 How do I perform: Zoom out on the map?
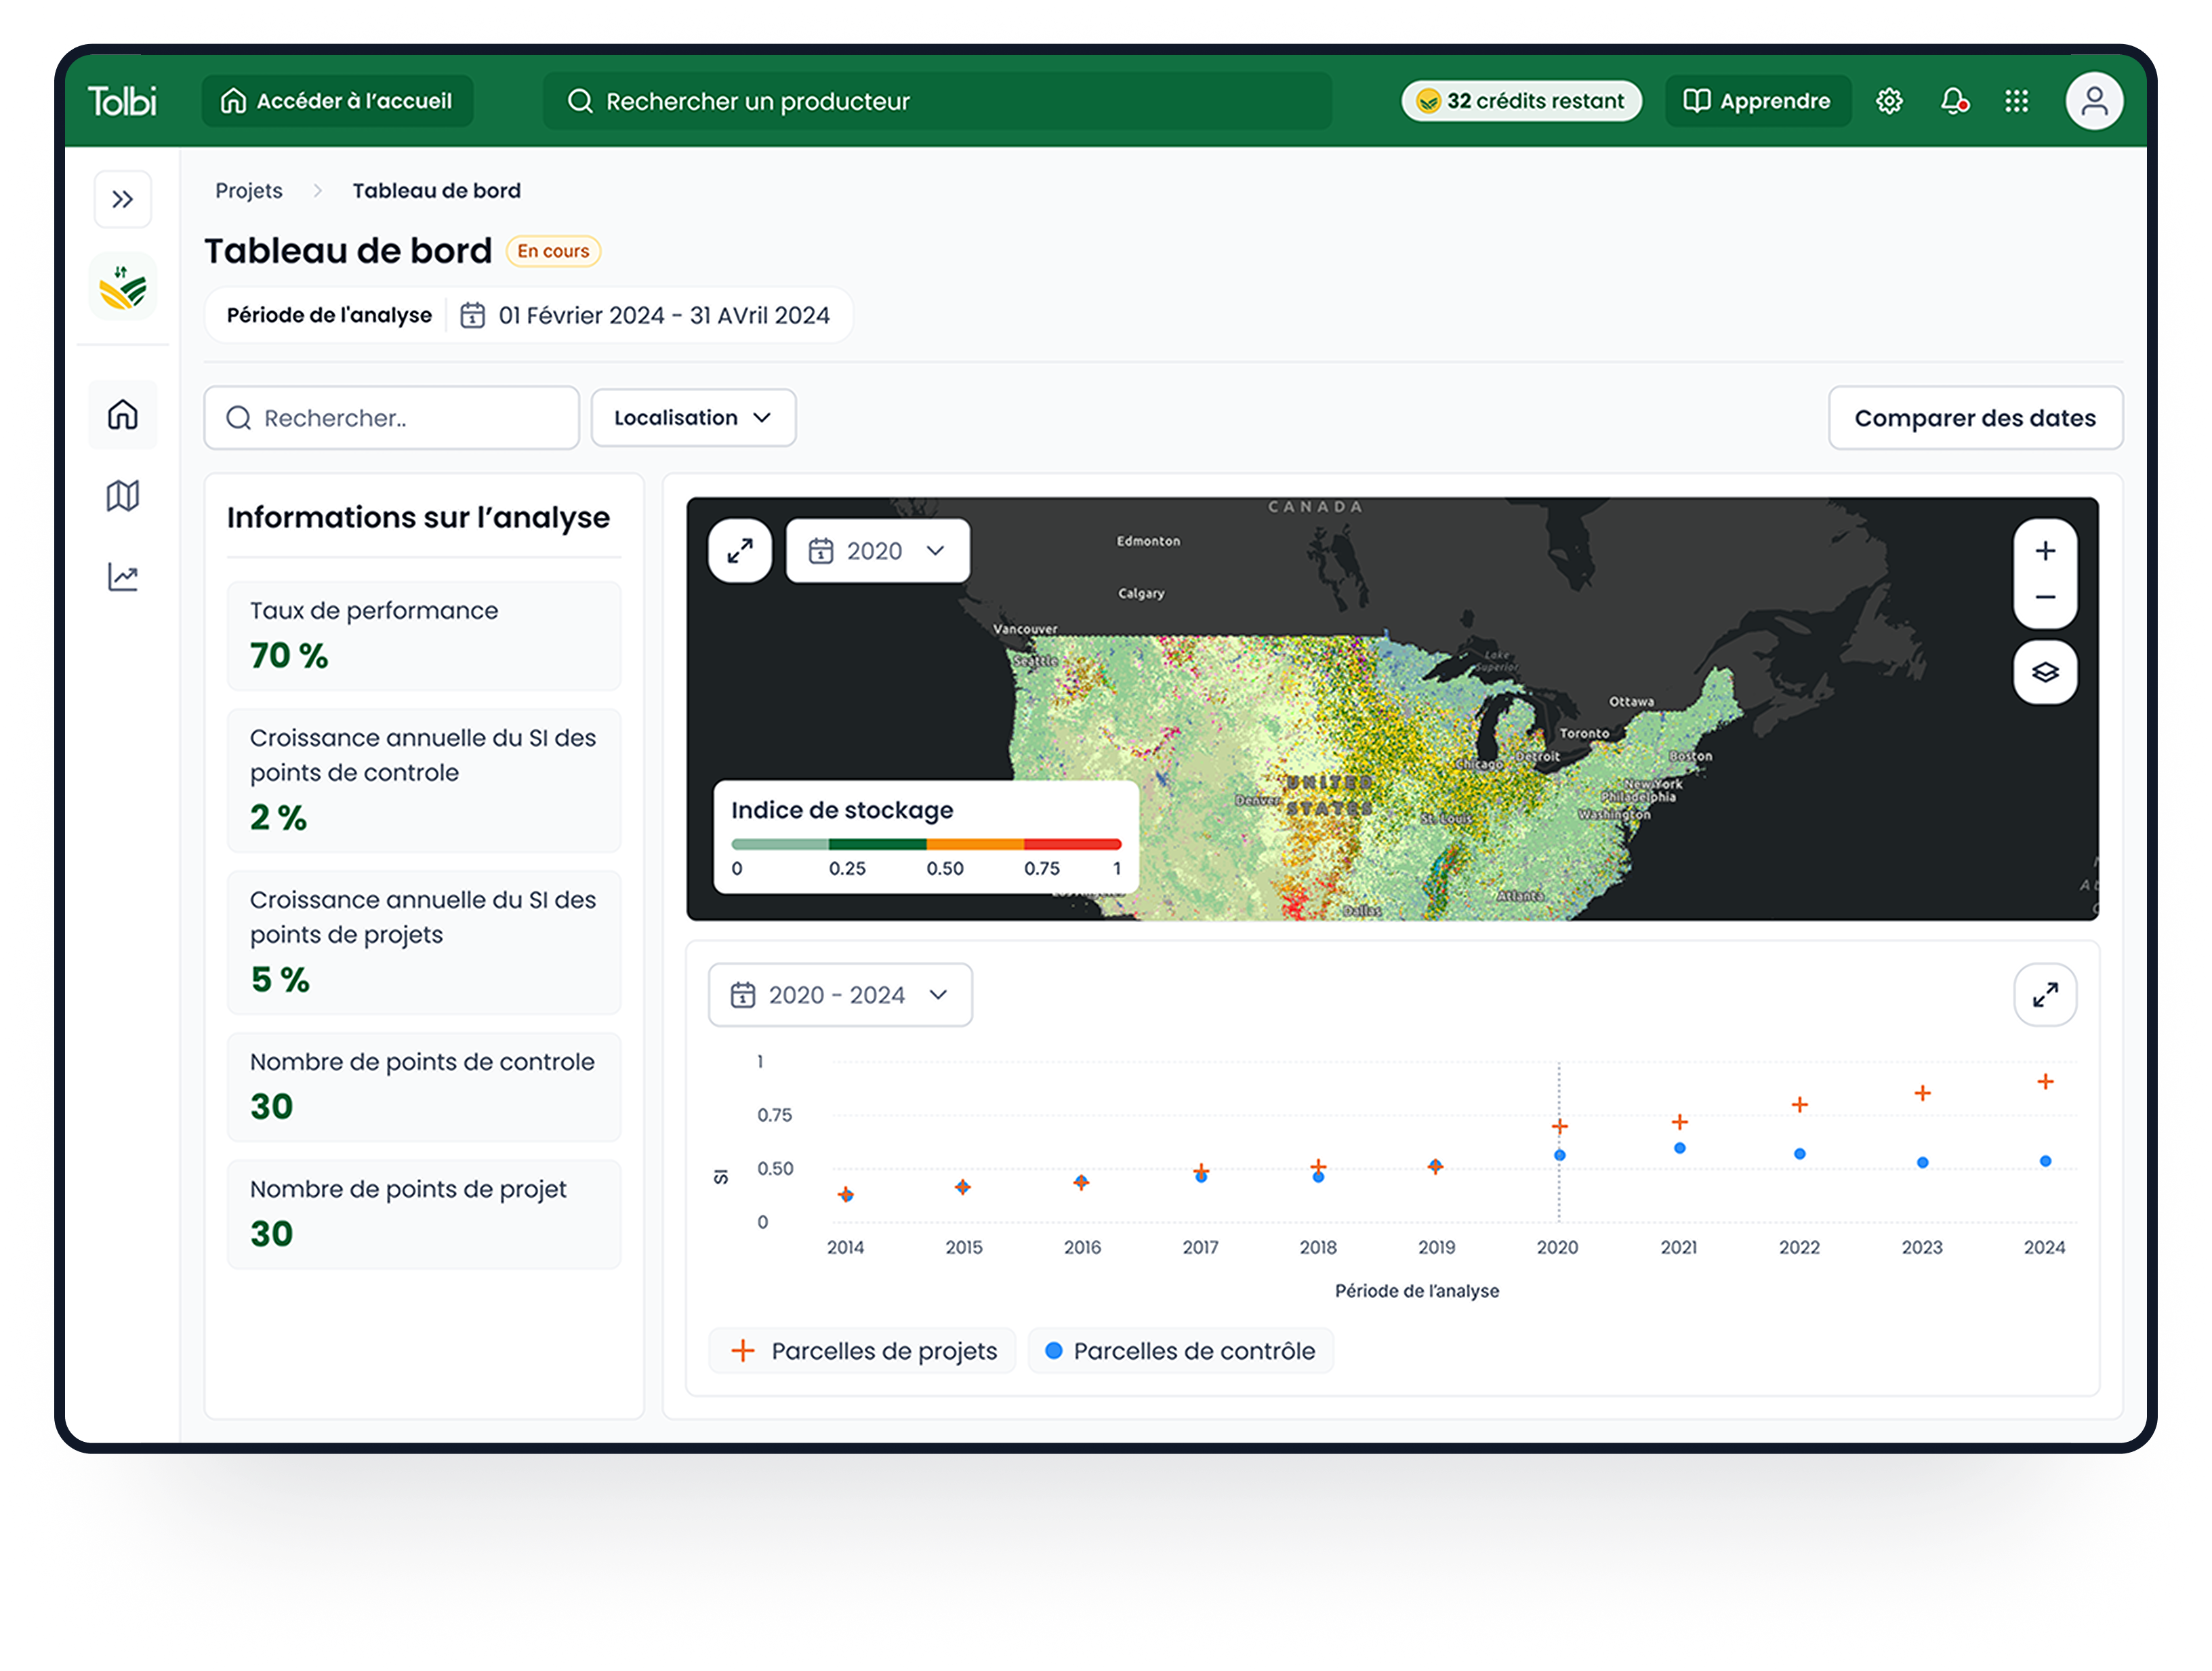[2045, 598]
